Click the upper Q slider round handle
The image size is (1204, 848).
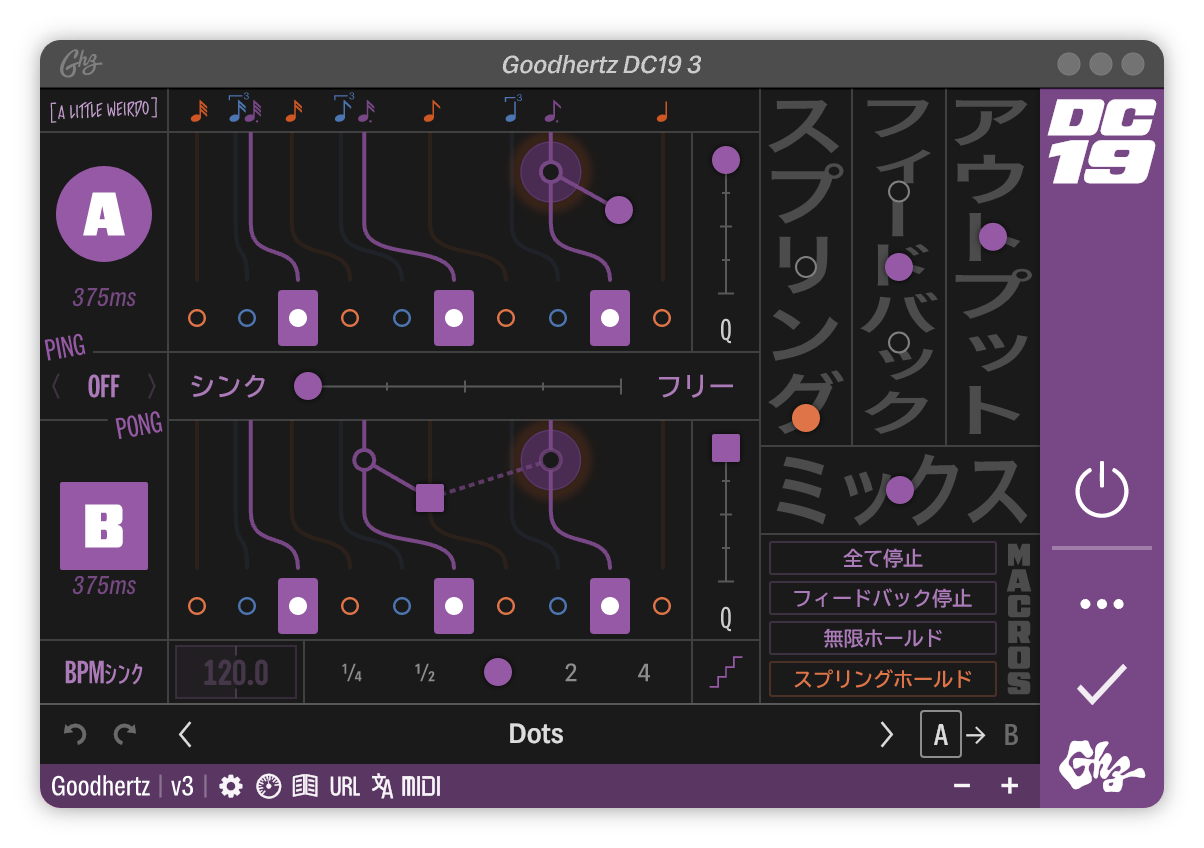point(726,160)
